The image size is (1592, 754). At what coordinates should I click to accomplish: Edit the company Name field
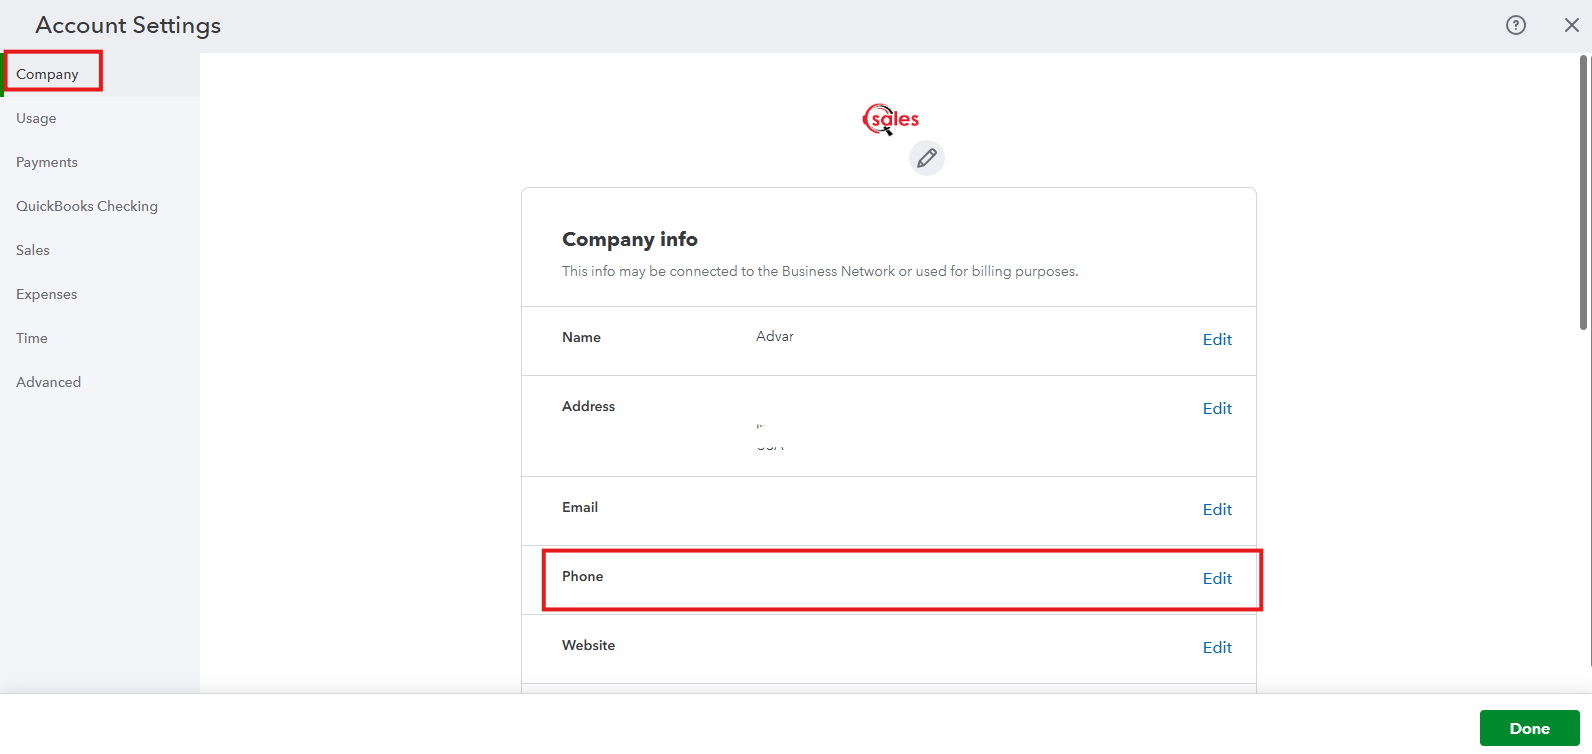coord(1217,340)
